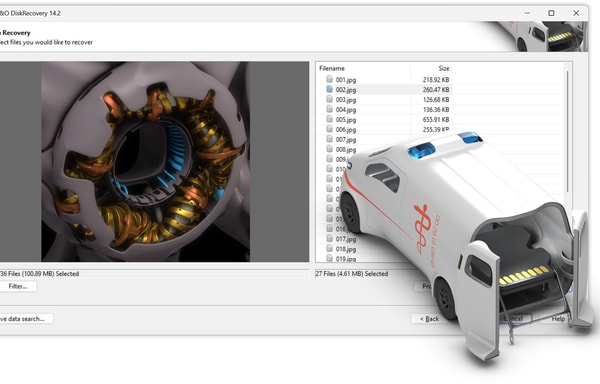Click the 008.jpg filename text
600x384 pixels.
[346, 150]
